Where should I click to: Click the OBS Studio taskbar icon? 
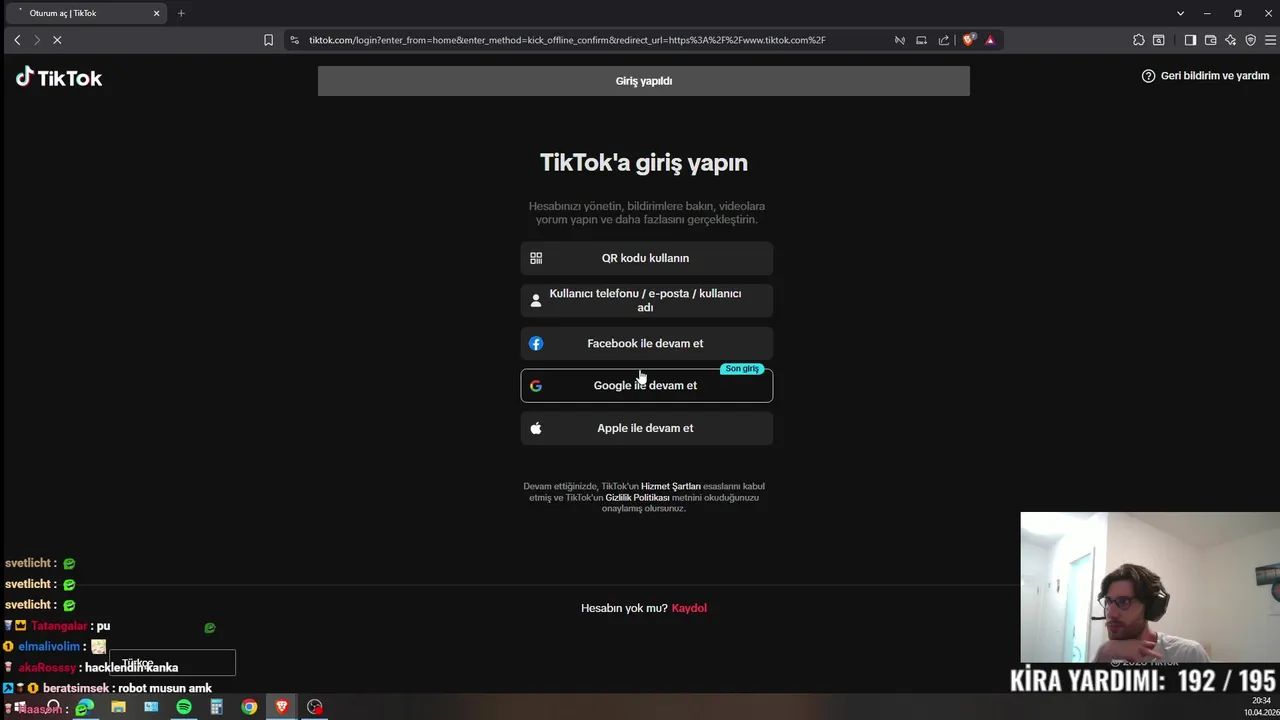315,707
